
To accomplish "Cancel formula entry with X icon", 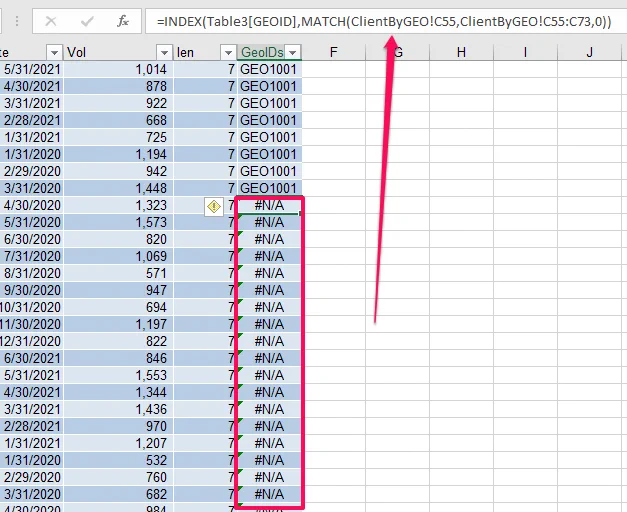I will [51, 21].
